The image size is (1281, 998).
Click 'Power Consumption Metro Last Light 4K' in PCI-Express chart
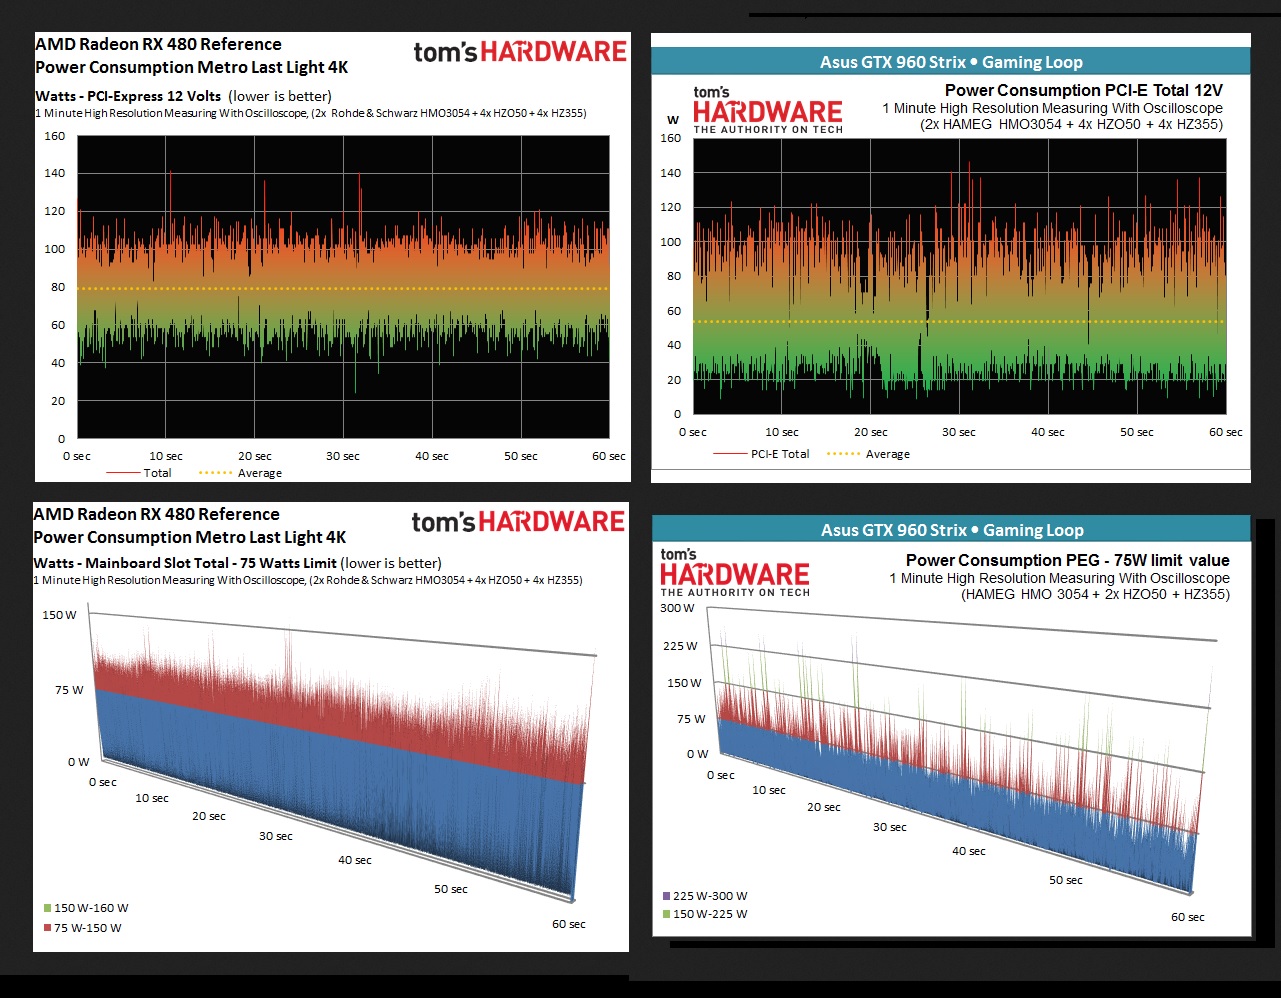(x=192, y=67)
